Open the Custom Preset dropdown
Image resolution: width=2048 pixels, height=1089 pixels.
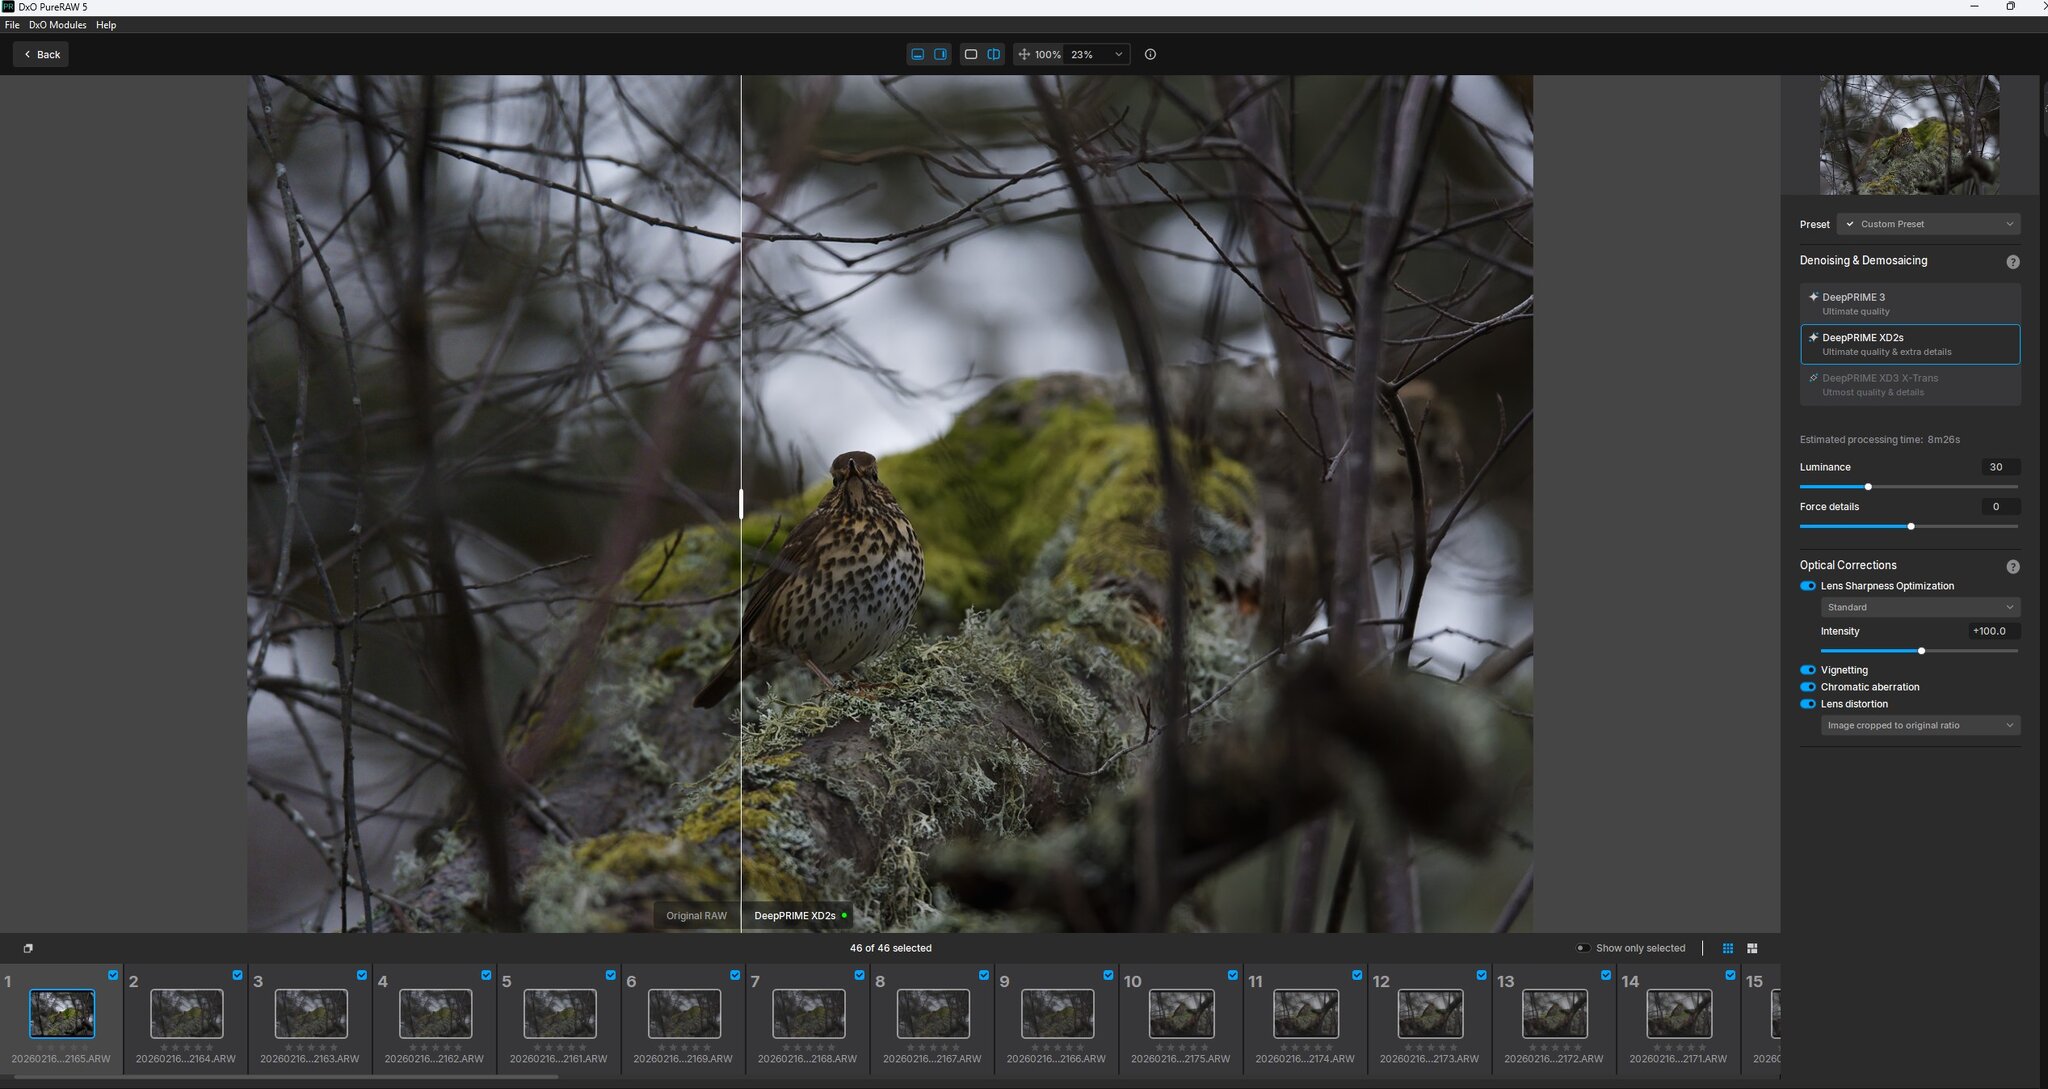click(x=1928, y=224)
